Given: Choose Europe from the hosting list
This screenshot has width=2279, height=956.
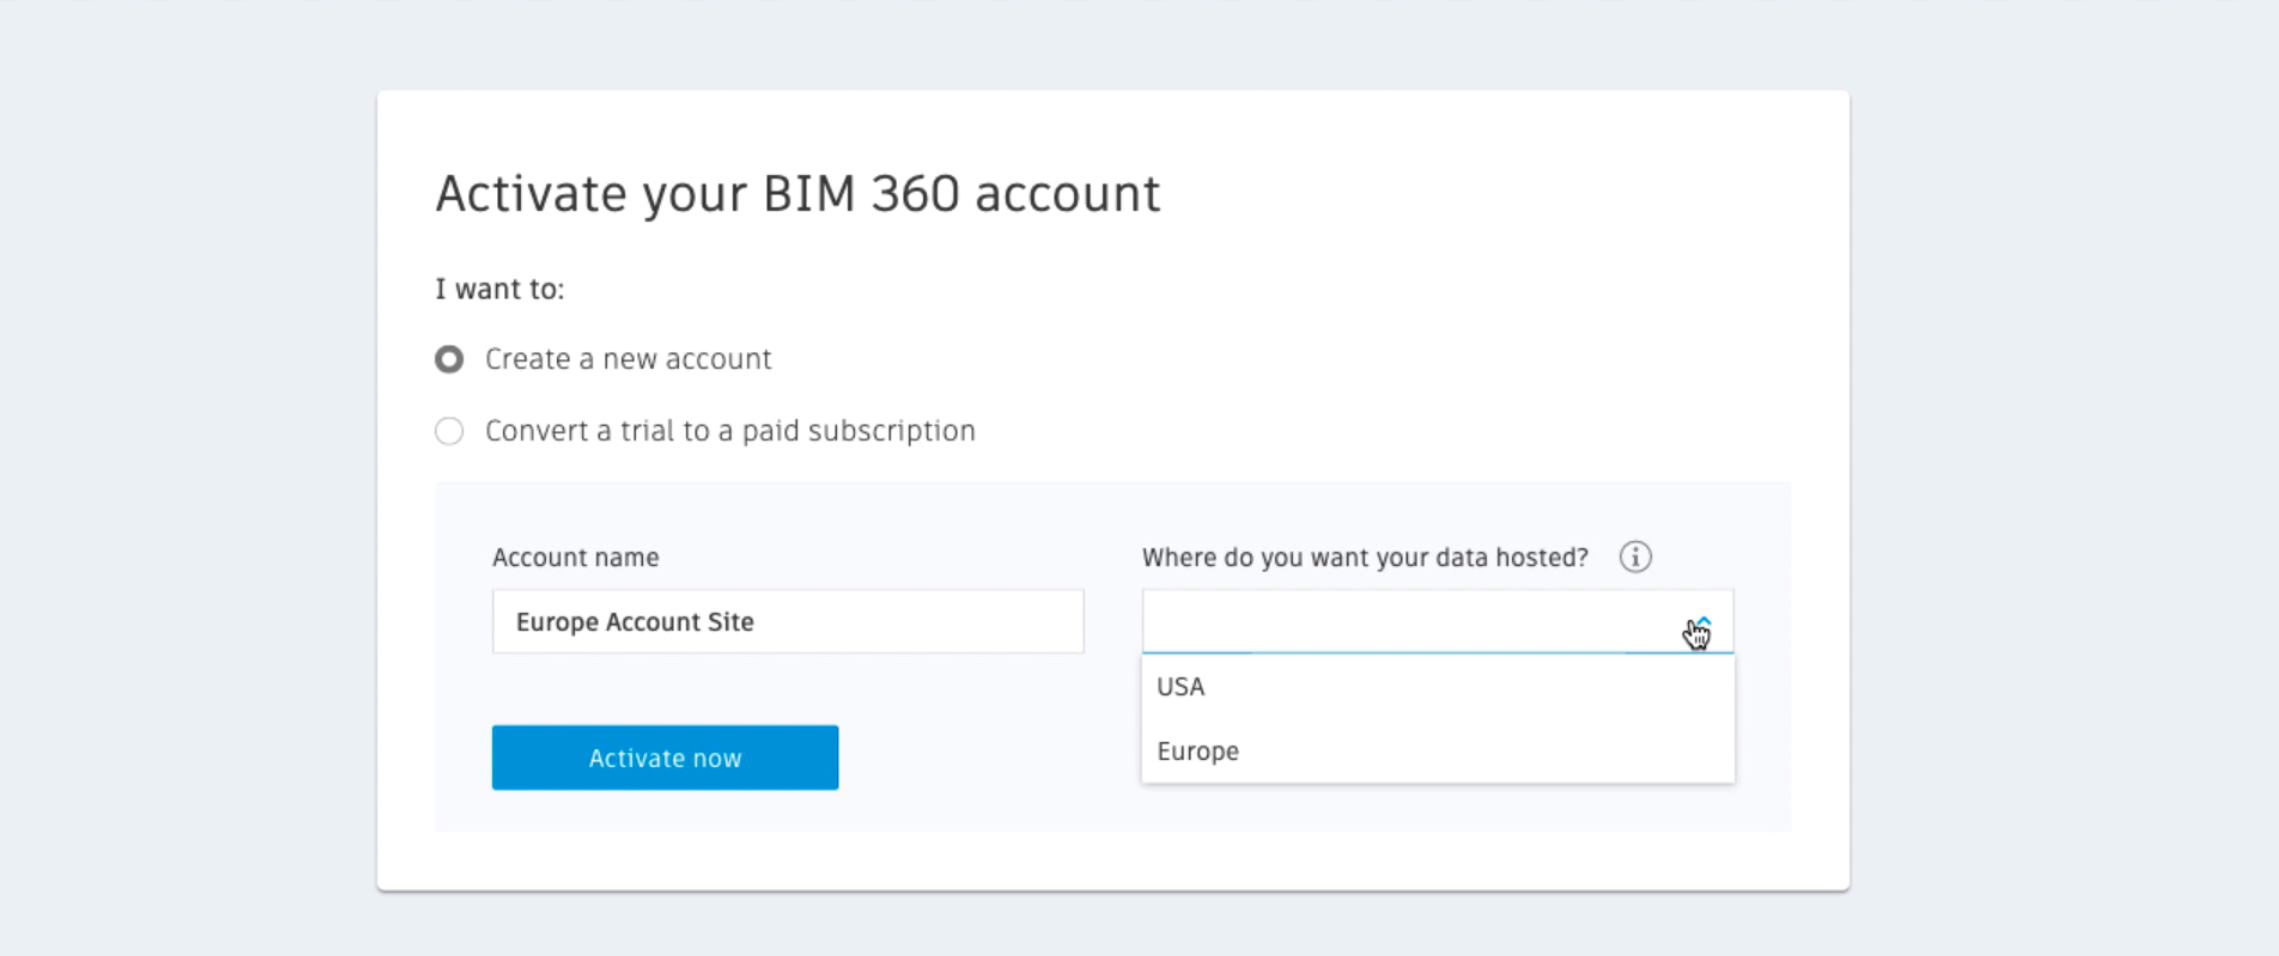Looking at the screenshot, I should point(1438,751).
